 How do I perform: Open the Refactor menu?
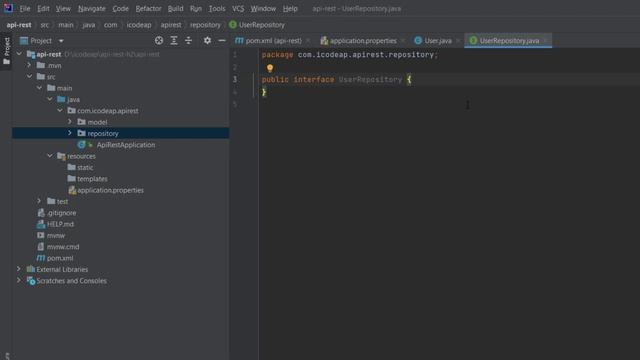(148, 9)
